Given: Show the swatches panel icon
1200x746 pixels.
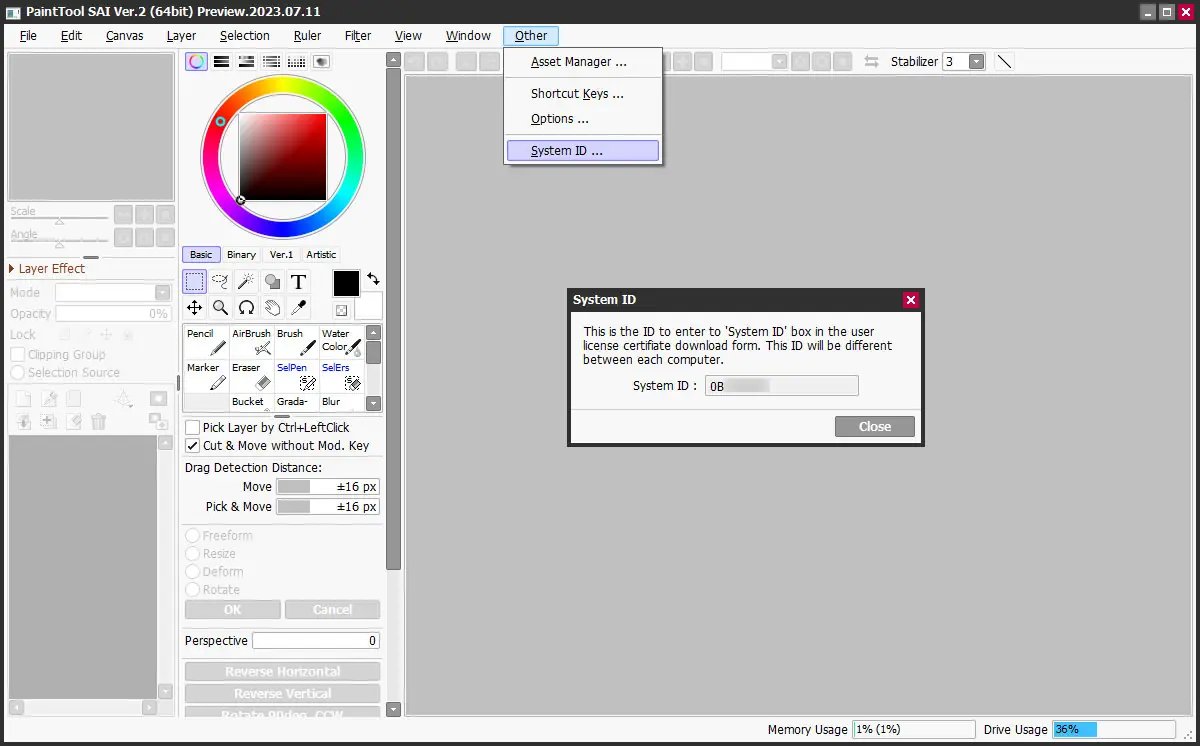Looking at the screenshot, I should pos(296,61).
